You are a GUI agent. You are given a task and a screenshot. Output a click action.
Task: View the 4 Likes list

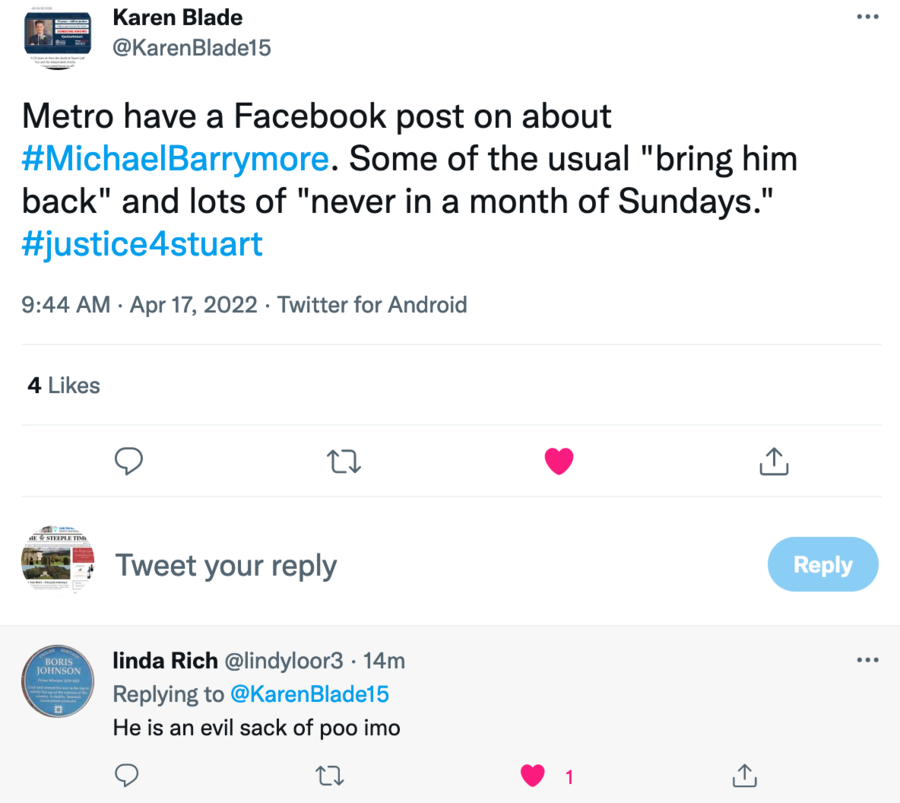click(64, 385)
